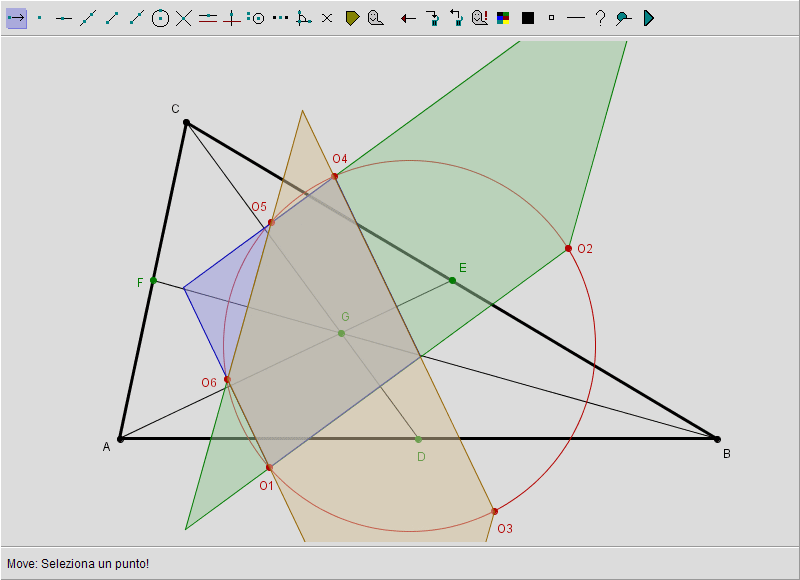The width and height of the screenshot is (800, 580).
Task: Select the Perpendicular line tool
Action: click(x=232, y=18)
